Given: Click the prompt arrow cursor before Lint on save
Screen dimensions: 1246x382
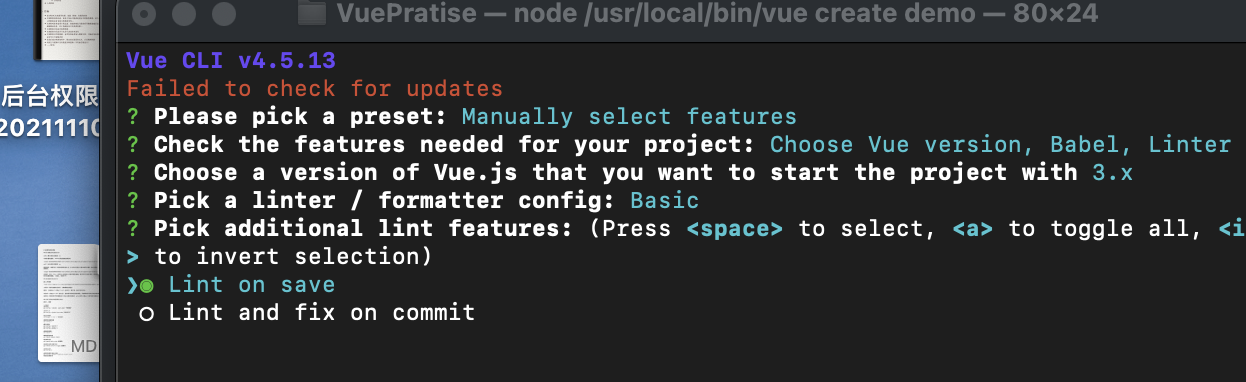Looking at the screenshot, I should click(132, 285).
